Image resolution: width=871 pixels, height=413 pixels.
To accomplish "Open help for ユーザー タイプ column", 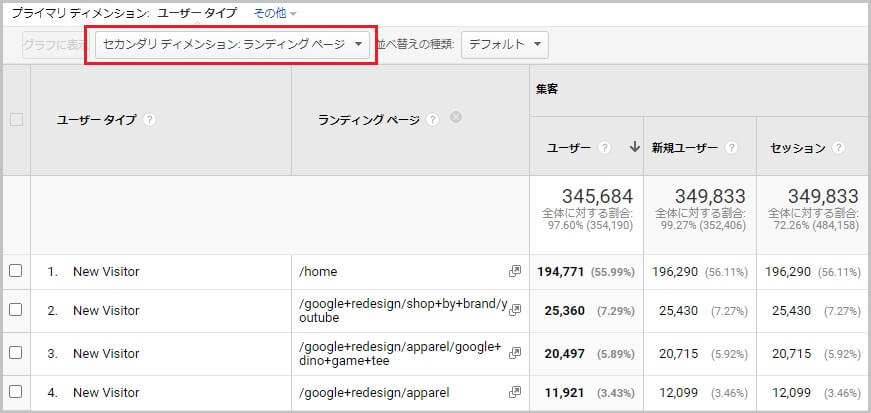I will pyautogui.click(x=149, y=120).
